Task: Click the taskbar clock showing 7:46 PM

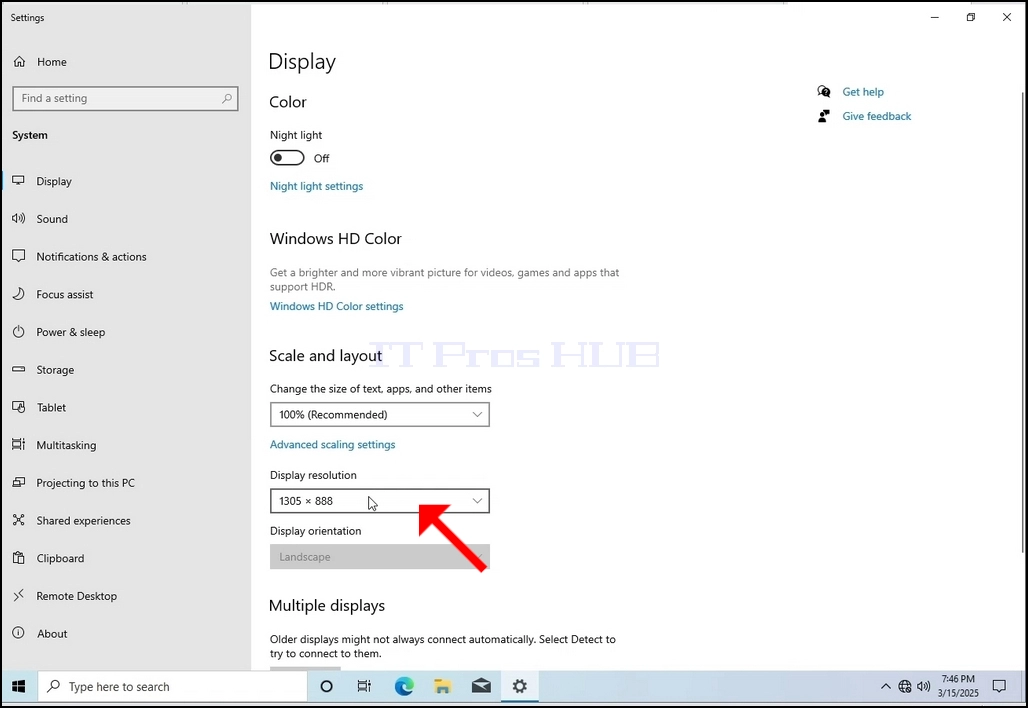Action: (958, 686)
